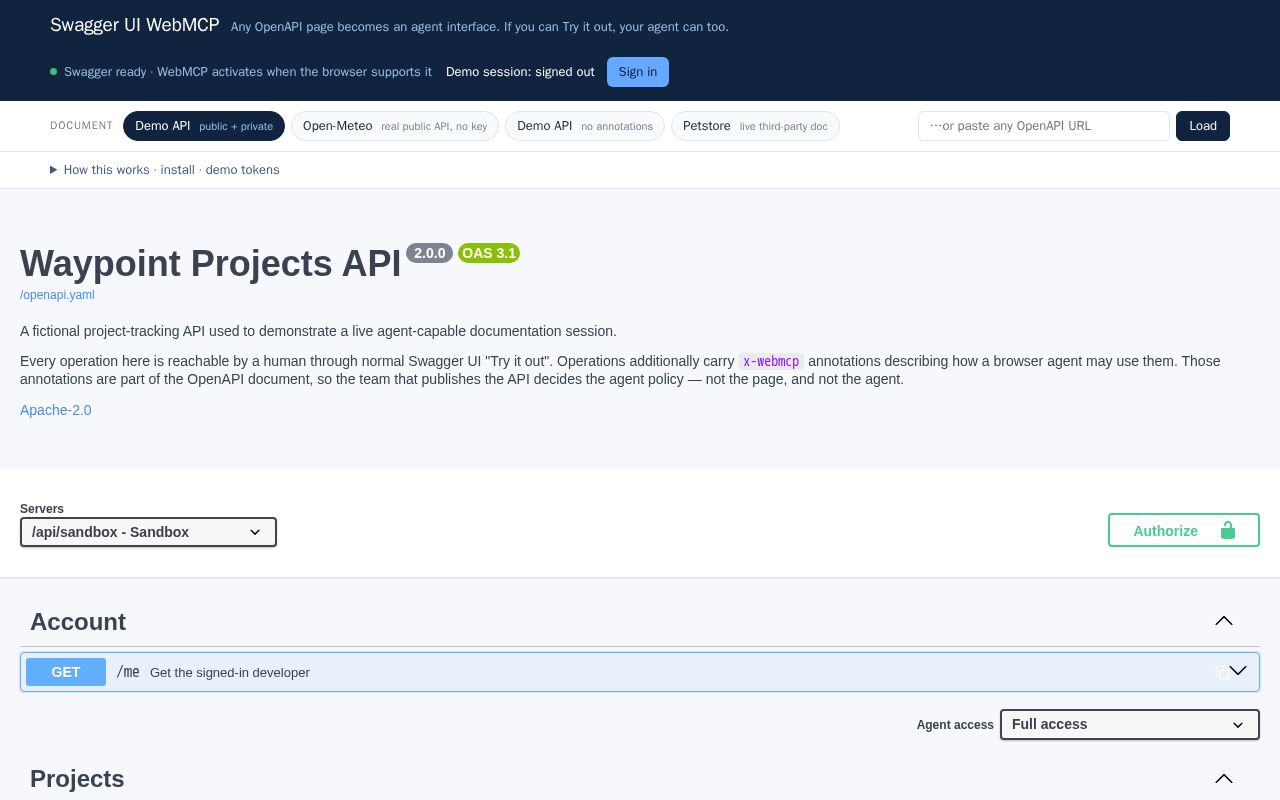Collapse the Account section chevron
Image resolution: width=1280 pixels, height=800 pixels.
pyautogui.click(x=1224, y=621)
